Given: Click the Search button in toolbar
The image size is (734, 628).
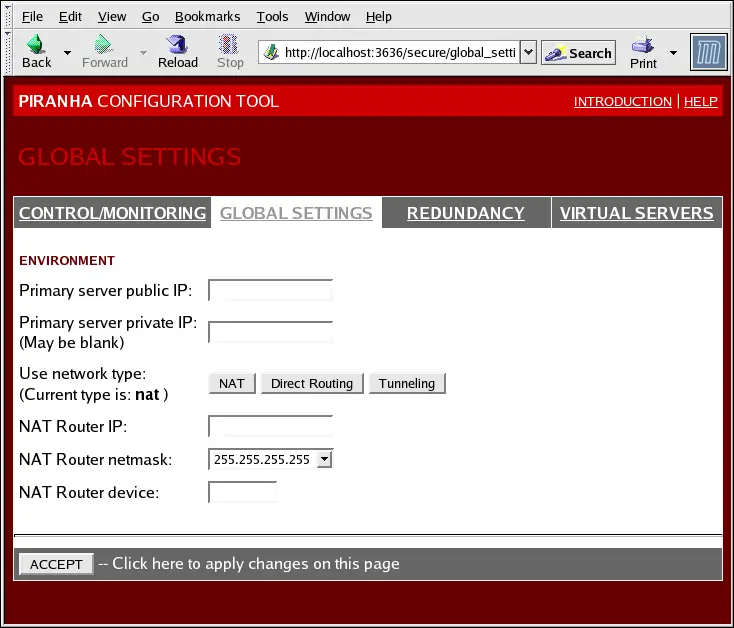Looking at the screenshot, I should coord(579,53).
